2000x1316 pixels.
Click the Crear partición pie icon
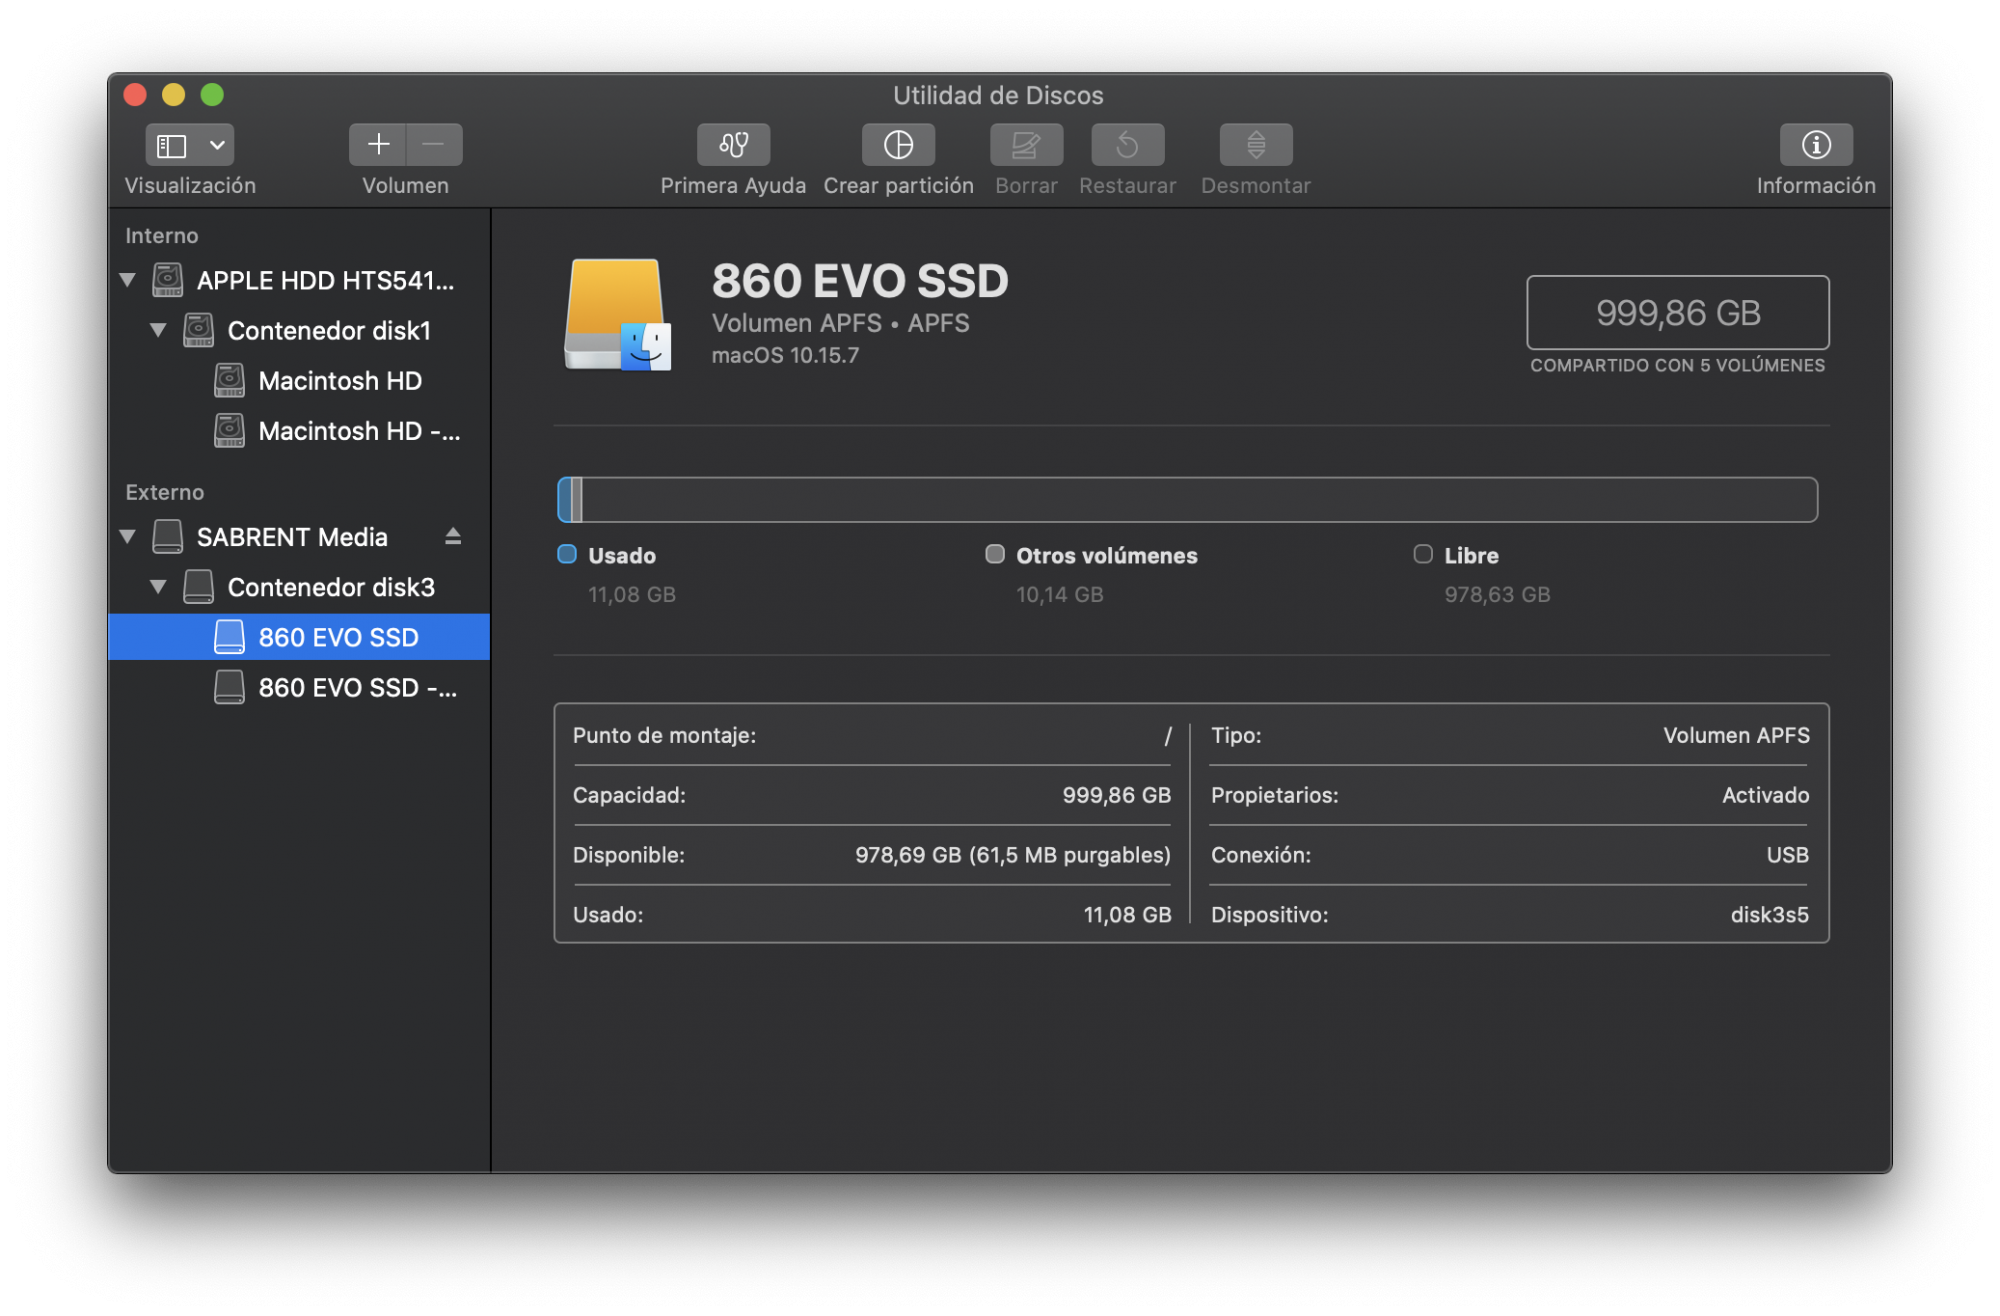click(898, 145)
